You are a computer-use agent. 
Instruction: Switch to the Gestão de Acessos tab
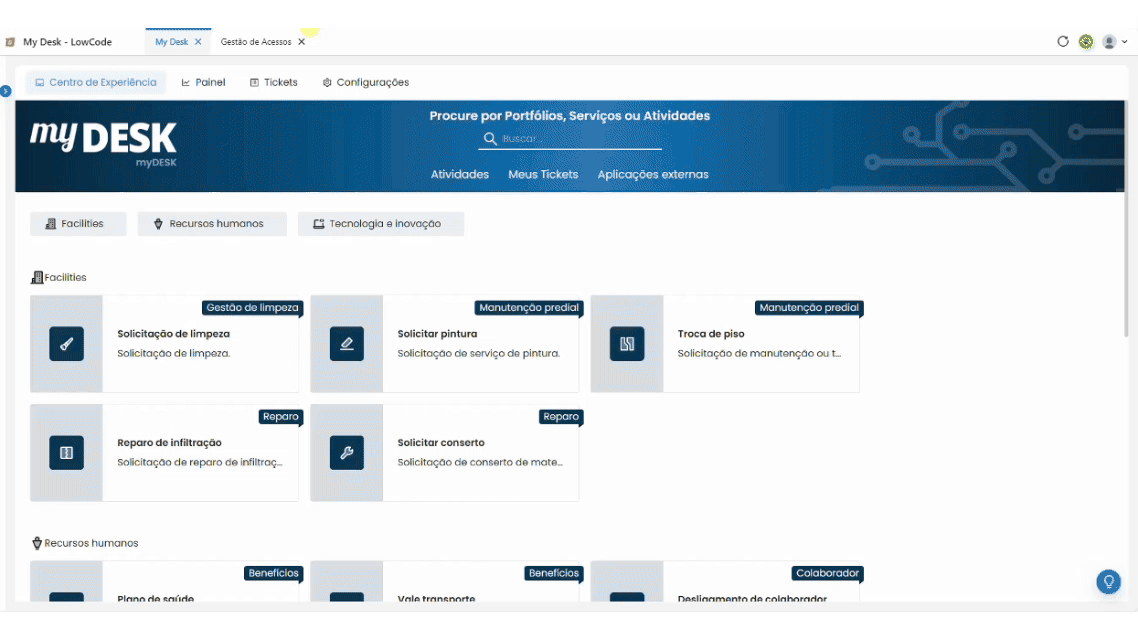pos(255,42)
